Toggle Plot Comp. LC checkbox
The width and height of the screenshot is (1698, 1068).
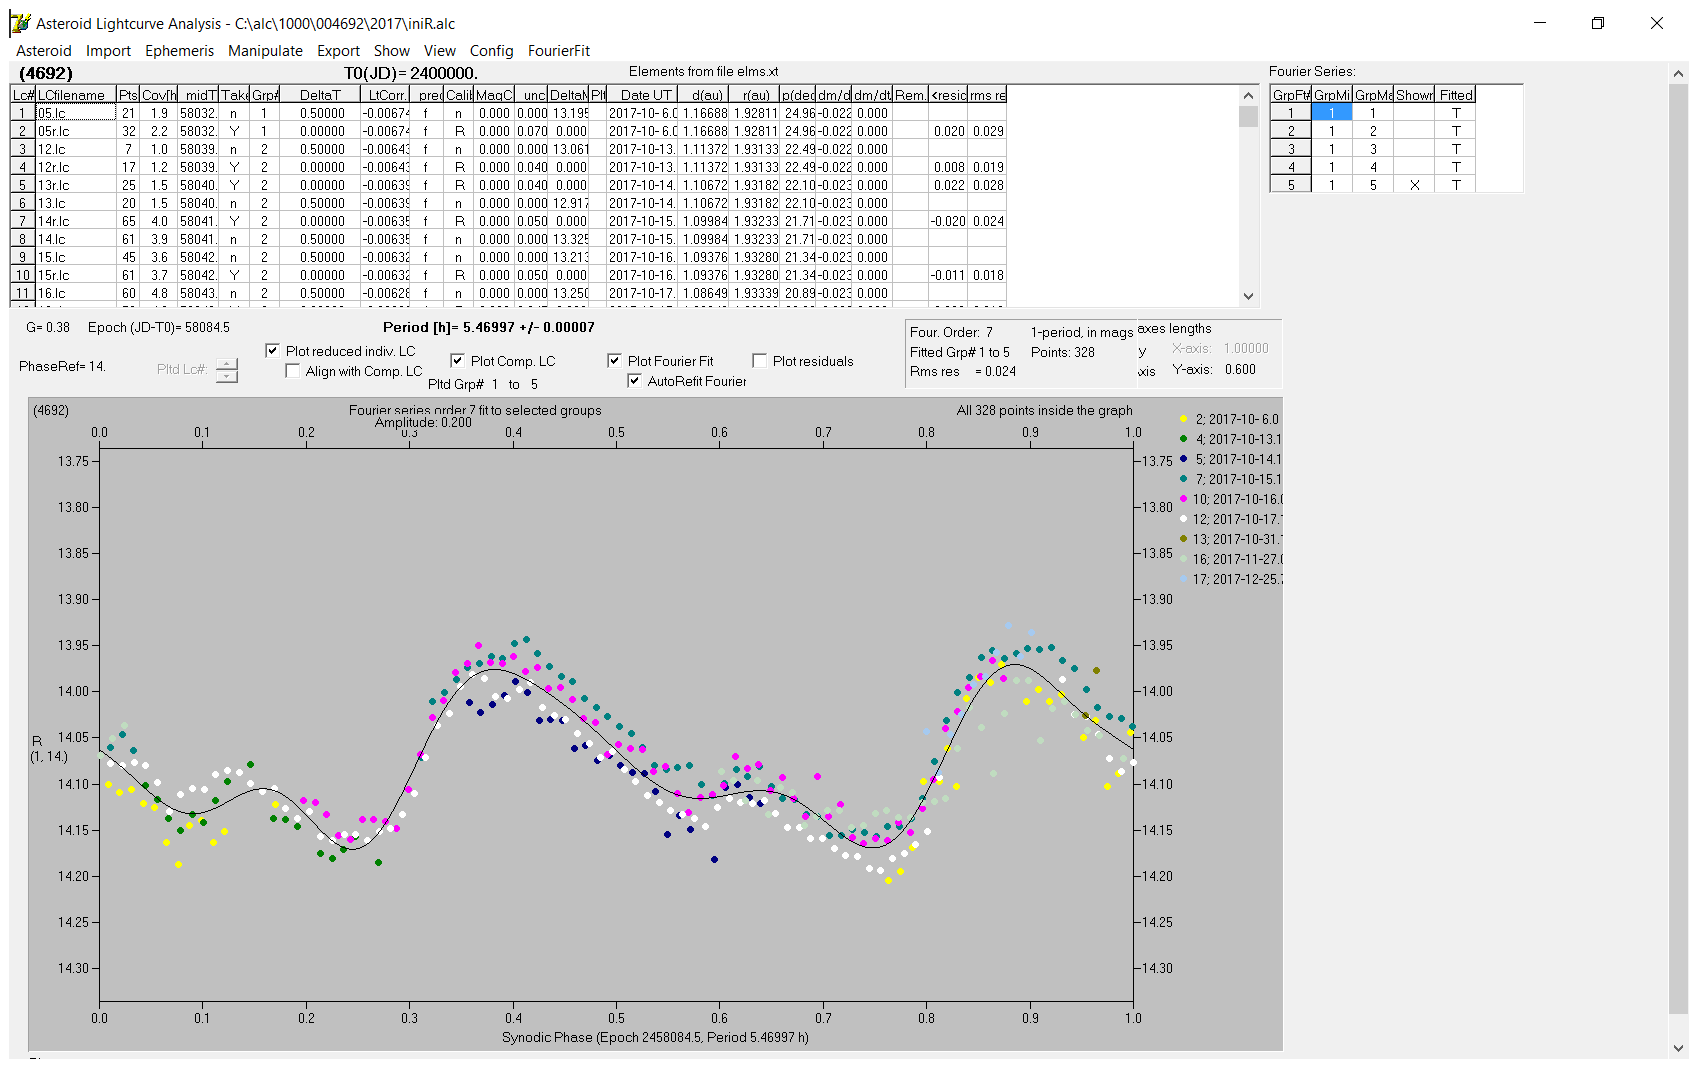tap(457, 361)
